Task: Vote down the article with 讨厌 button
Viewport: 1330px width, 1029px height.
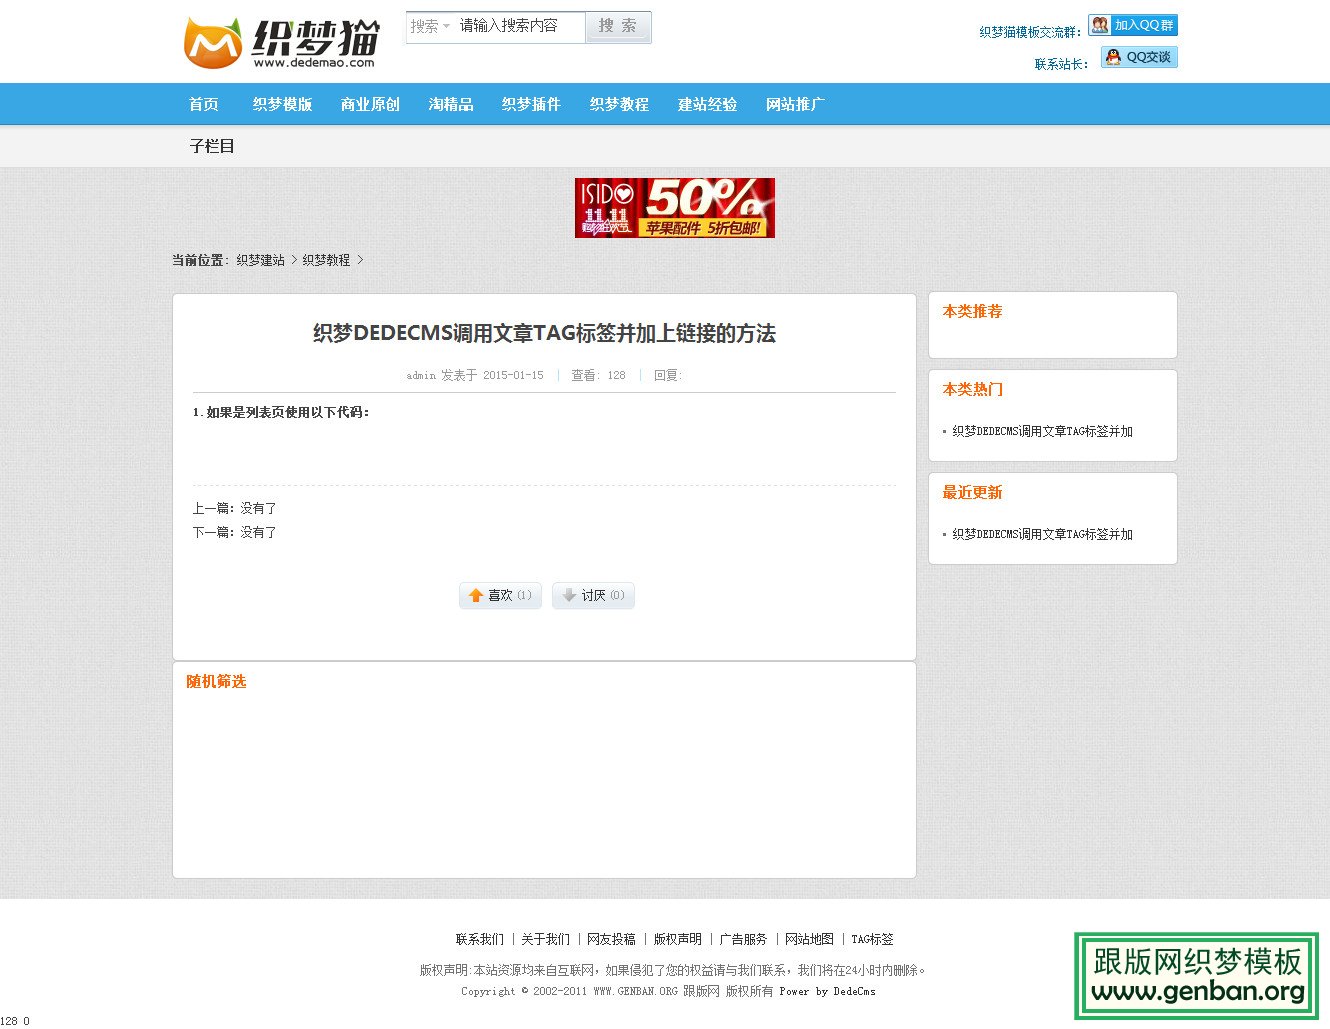Action: [593, 595]
